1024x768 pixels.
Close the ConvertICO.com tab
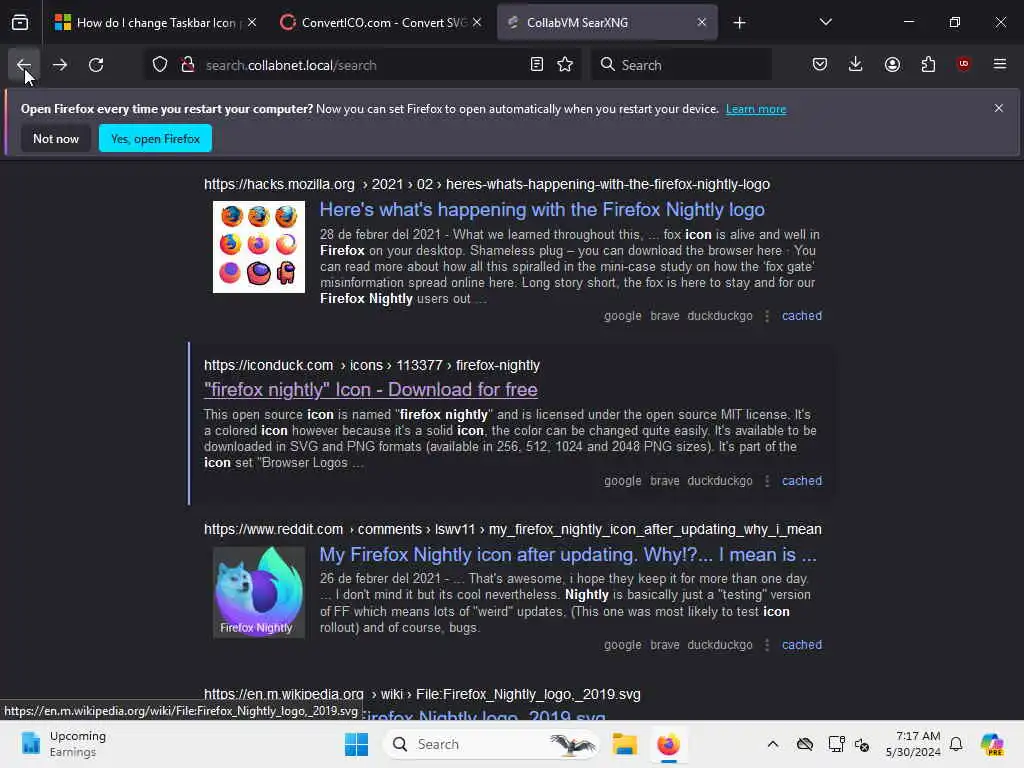[477, 23]
